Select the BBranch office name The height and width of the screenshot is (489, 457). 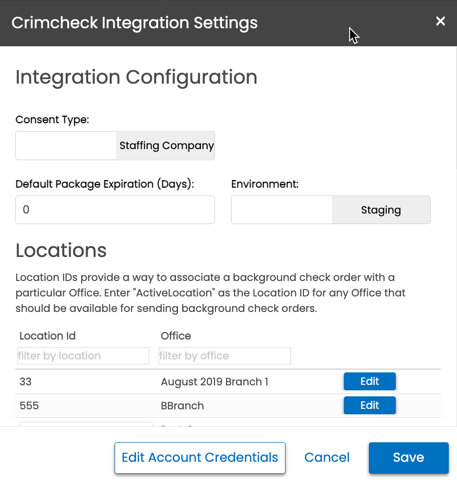[x=182, y=406]
